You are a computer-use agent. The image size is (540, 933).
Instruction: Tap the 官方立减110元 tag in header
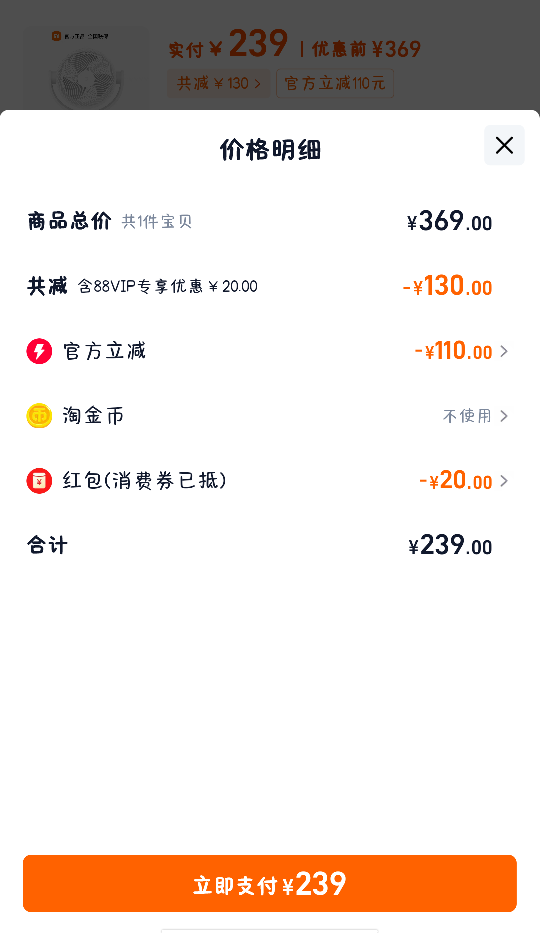coord(335,83)
